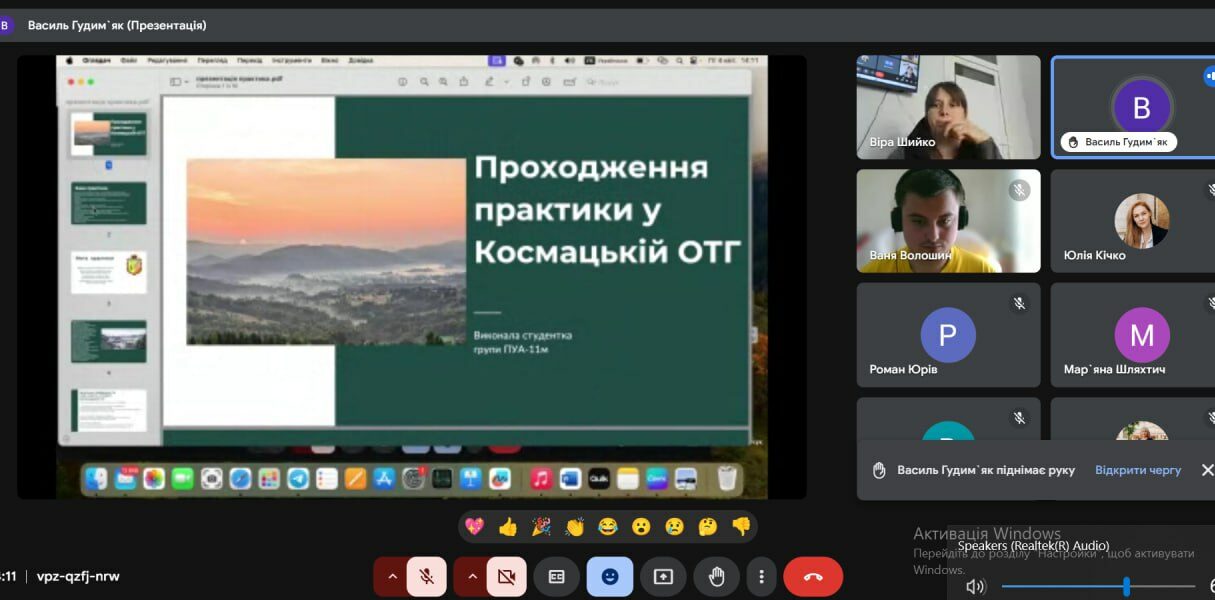
Task: Open more options three-dot menu
Action: pos(762,577)
